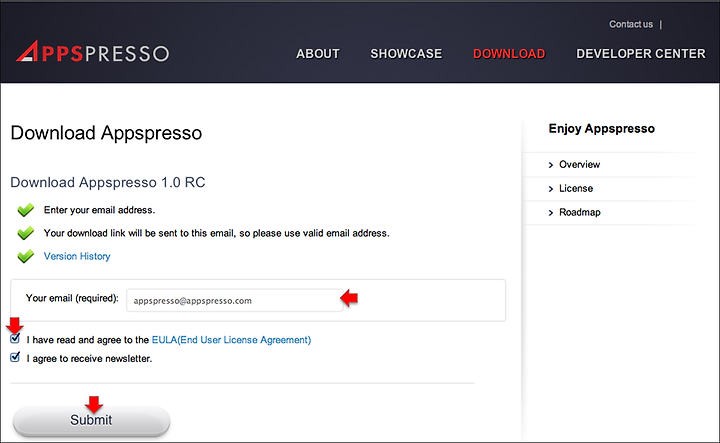Open the Version History link

77,256
